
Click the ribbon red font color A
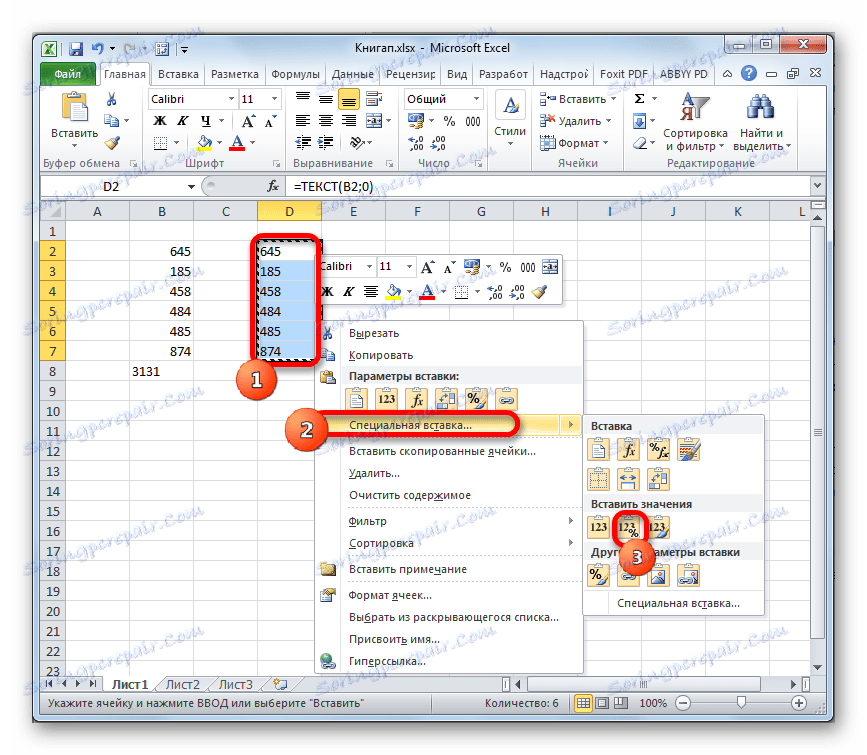click(237, 143)
